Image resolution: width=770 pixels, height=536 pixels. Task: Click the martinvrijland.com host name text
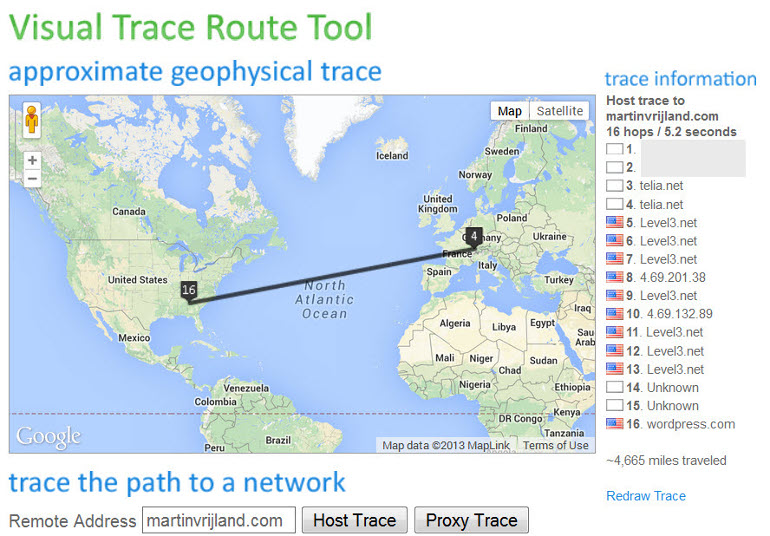(662, 116)
